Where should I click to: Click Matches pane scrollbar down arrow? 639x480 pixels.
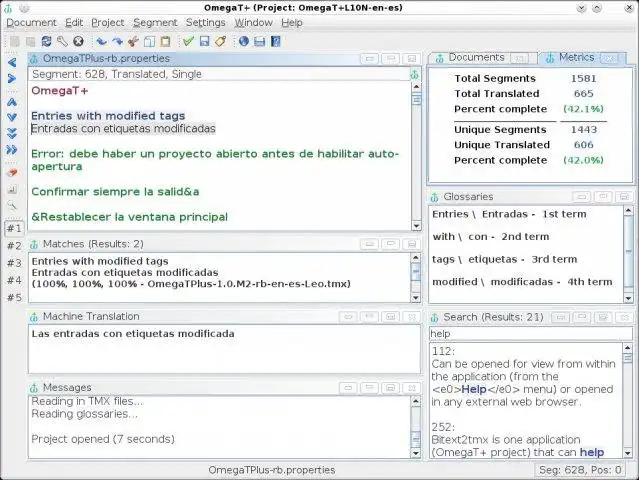pyautogui.click(x=416, y=298)
